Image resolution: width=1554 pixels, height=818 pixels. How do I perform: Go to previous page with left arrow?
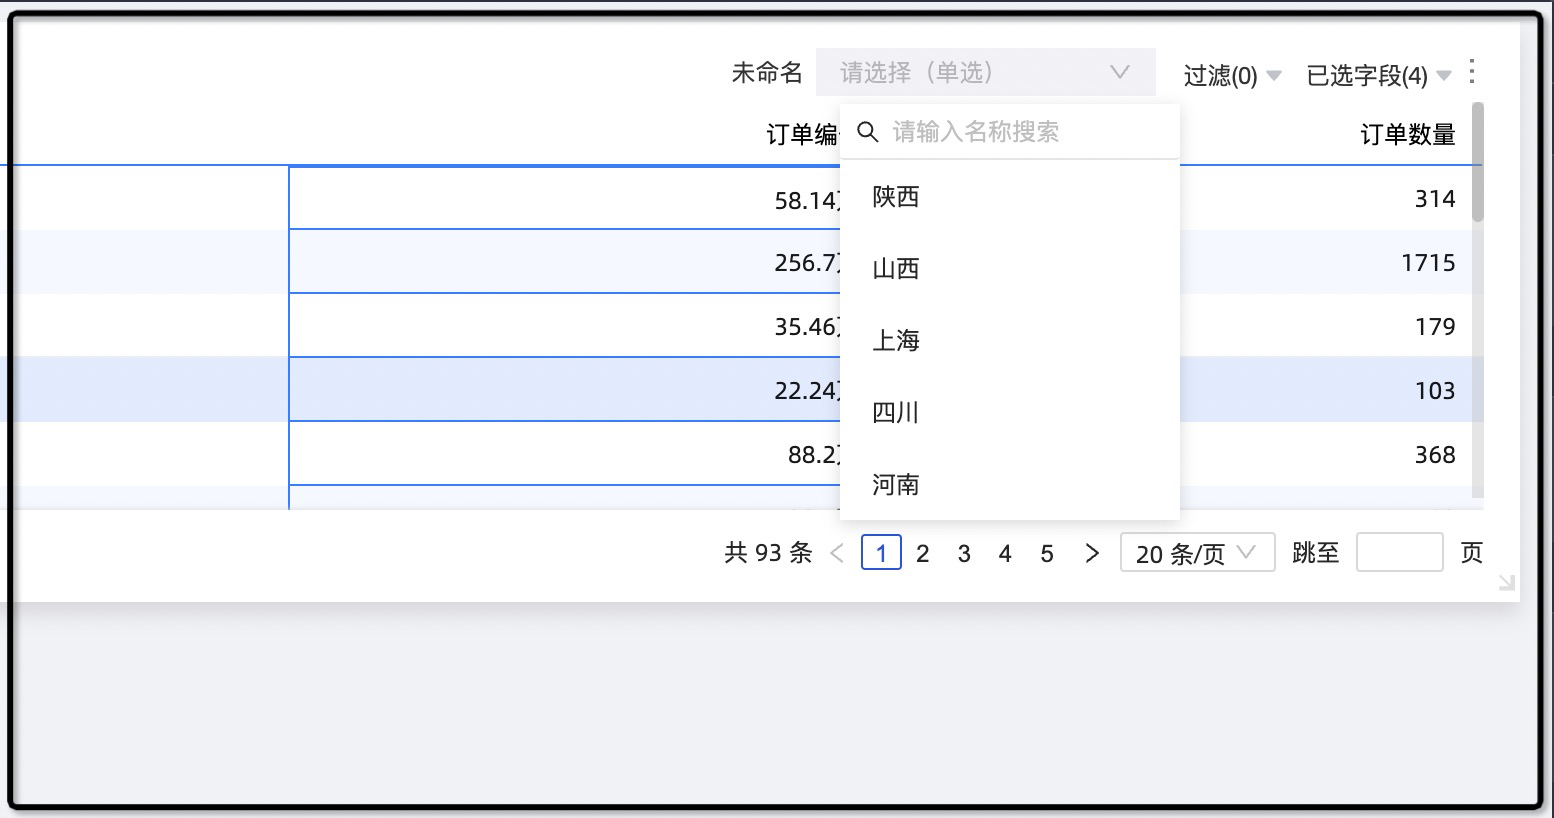point(838,553)
